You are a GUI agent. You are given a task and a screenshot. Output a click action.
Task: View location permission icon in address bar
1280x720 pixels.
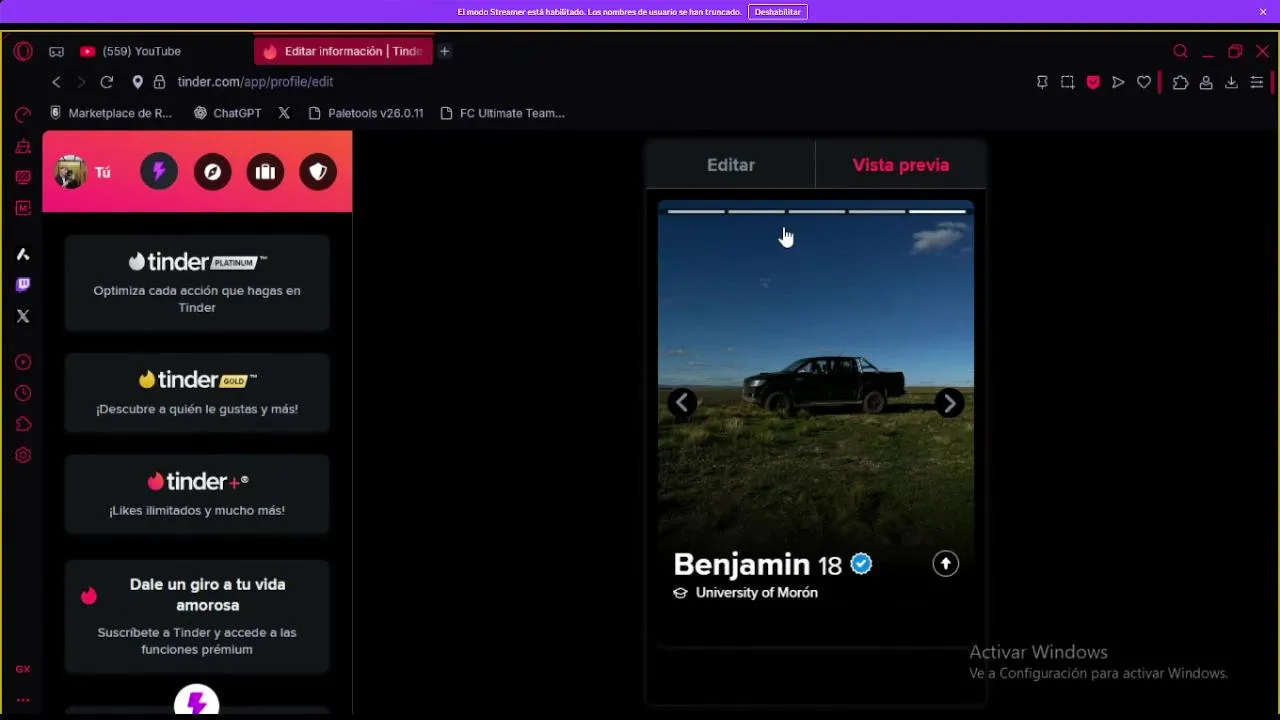pos(137,82)
